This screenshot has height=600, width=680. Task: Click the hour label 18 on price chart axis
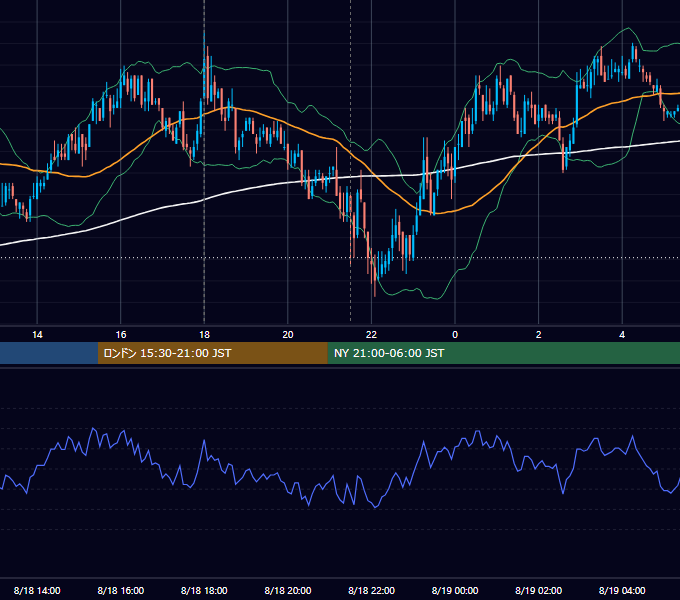pos(204,335)
